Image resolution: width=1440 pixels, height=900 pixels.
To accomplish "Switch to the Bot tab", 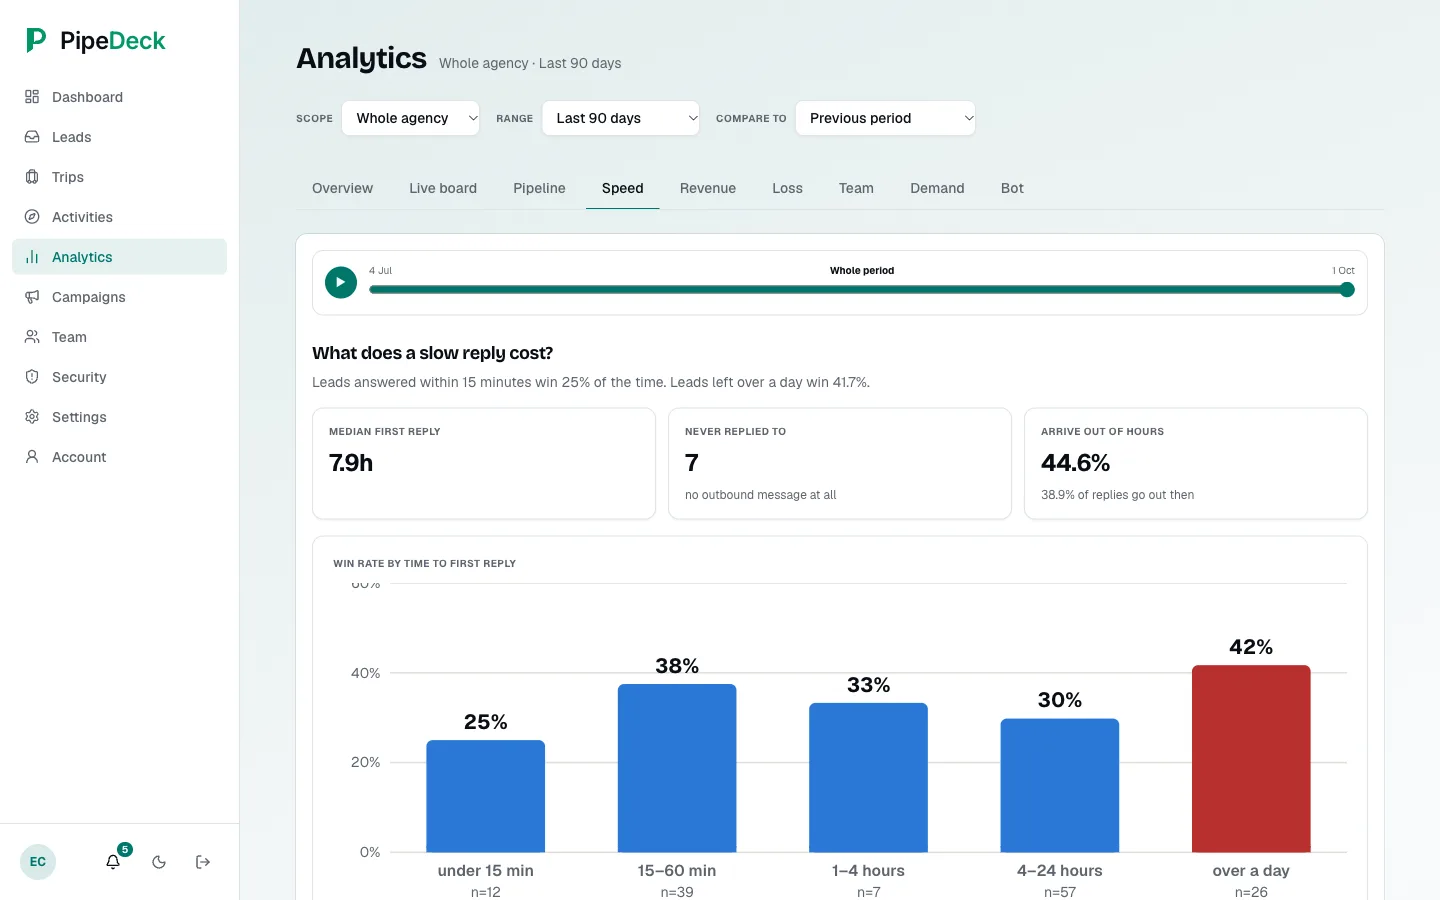I will [x=1012, y=188].
